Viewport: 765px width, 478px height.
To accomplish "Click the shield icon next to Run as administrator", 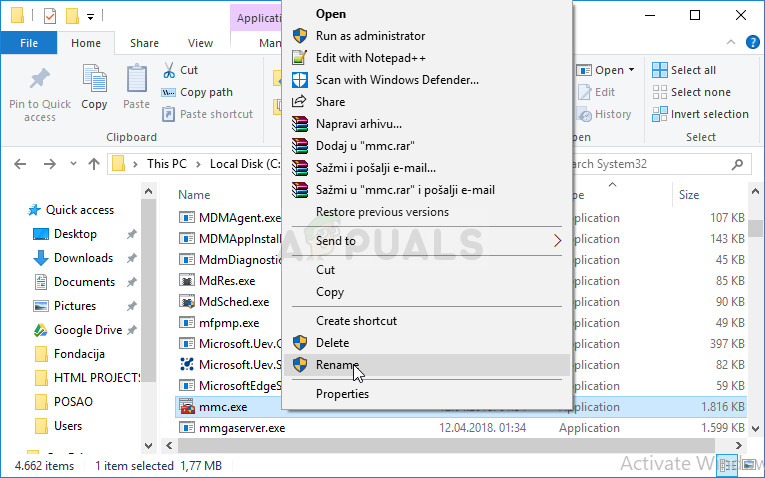I will point(300,36).
